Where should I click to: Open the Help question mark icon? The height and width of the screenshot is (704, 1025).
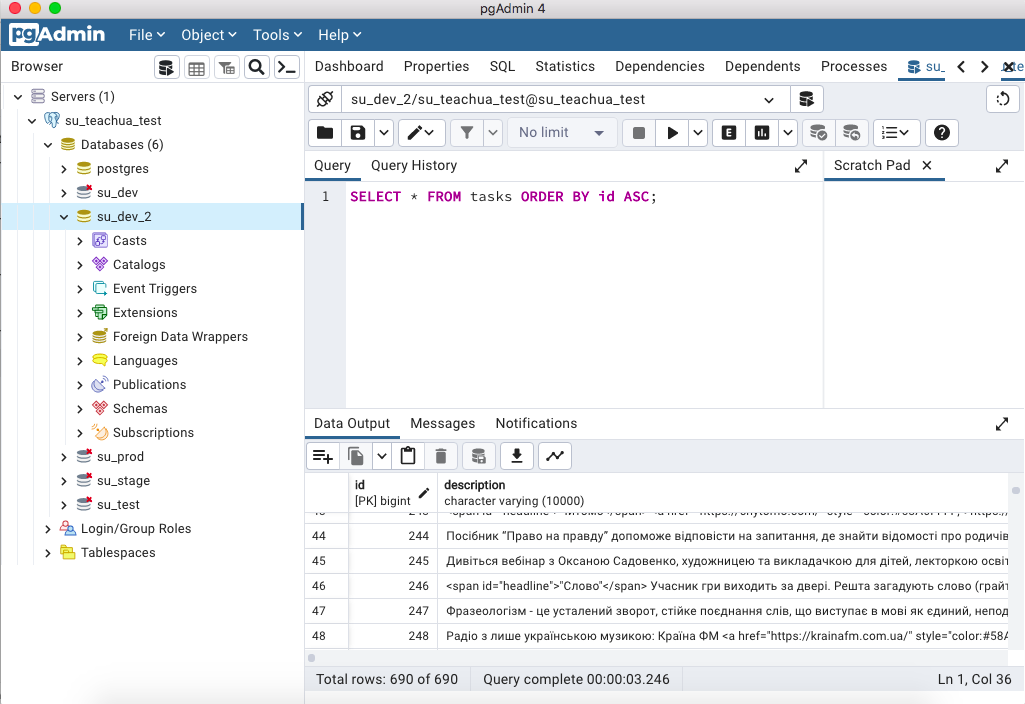[x=941, y=133]
